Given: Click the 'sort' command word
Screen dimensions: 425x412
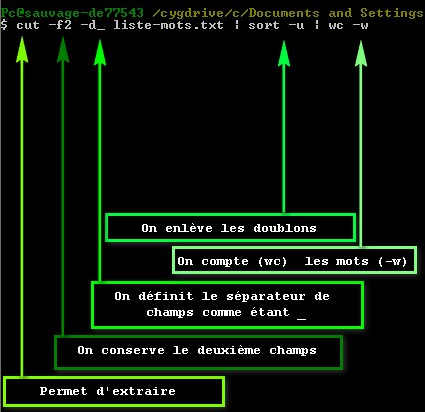Looking at the screenshot, I should [x=264, y=26].
